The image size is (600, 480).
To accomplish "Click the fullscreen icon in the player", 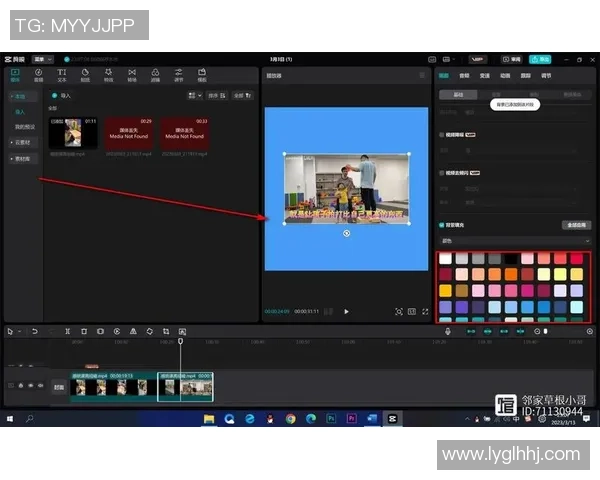I will (425, 312).
